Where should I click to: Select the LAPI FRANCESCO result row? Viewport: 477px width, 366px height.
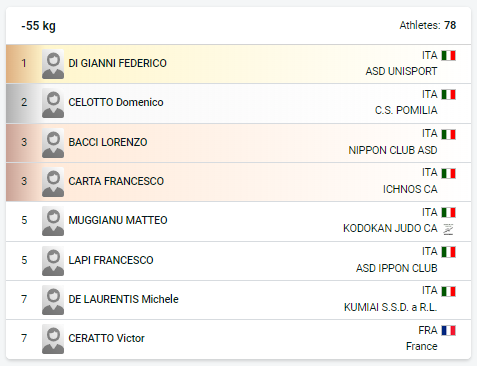[238, 261]
